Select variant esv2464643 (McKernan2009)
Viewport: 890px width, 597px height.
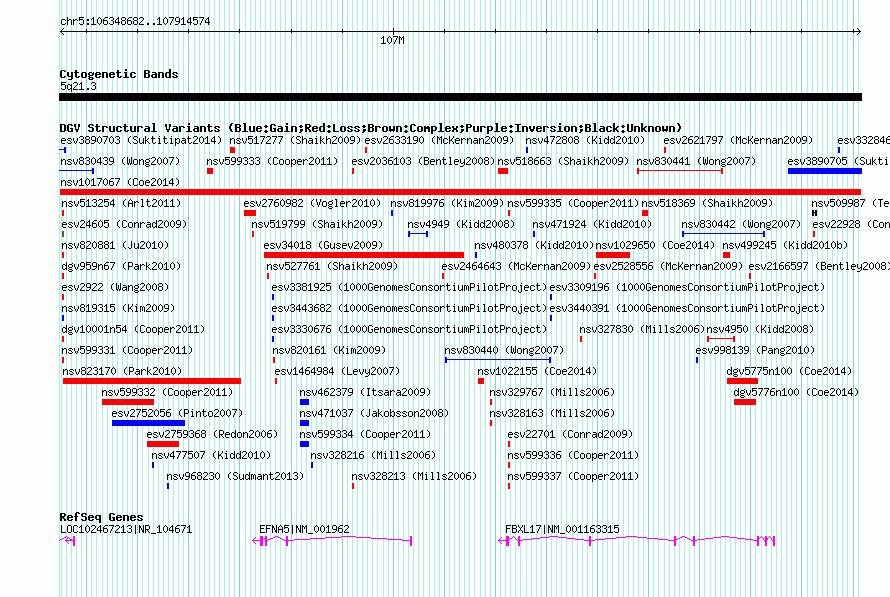(x=517, y=266)
